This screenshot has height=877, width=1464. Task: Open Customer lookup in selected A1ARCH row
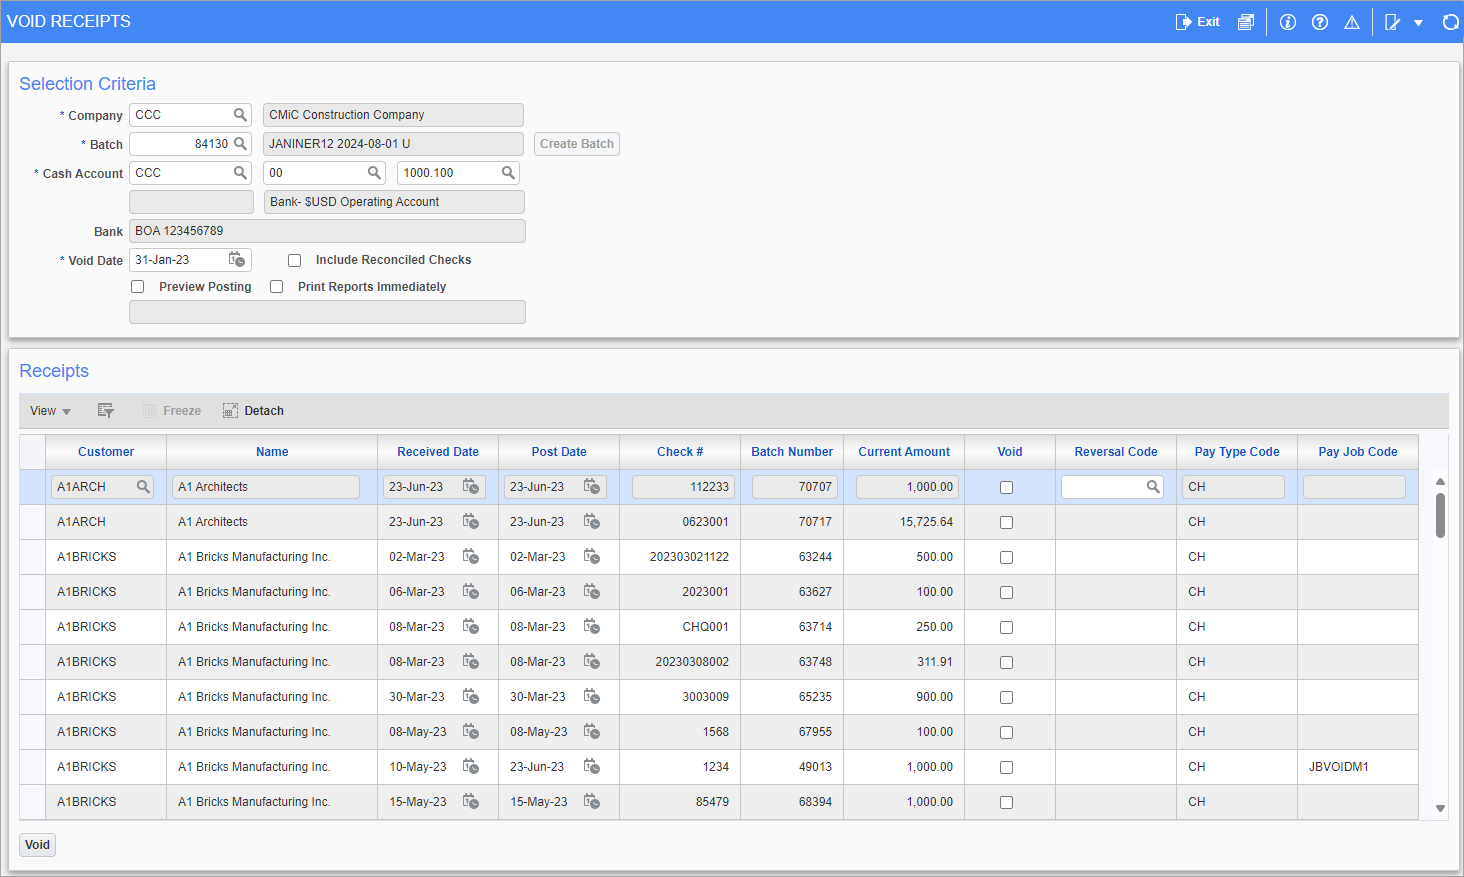(143, 487)
